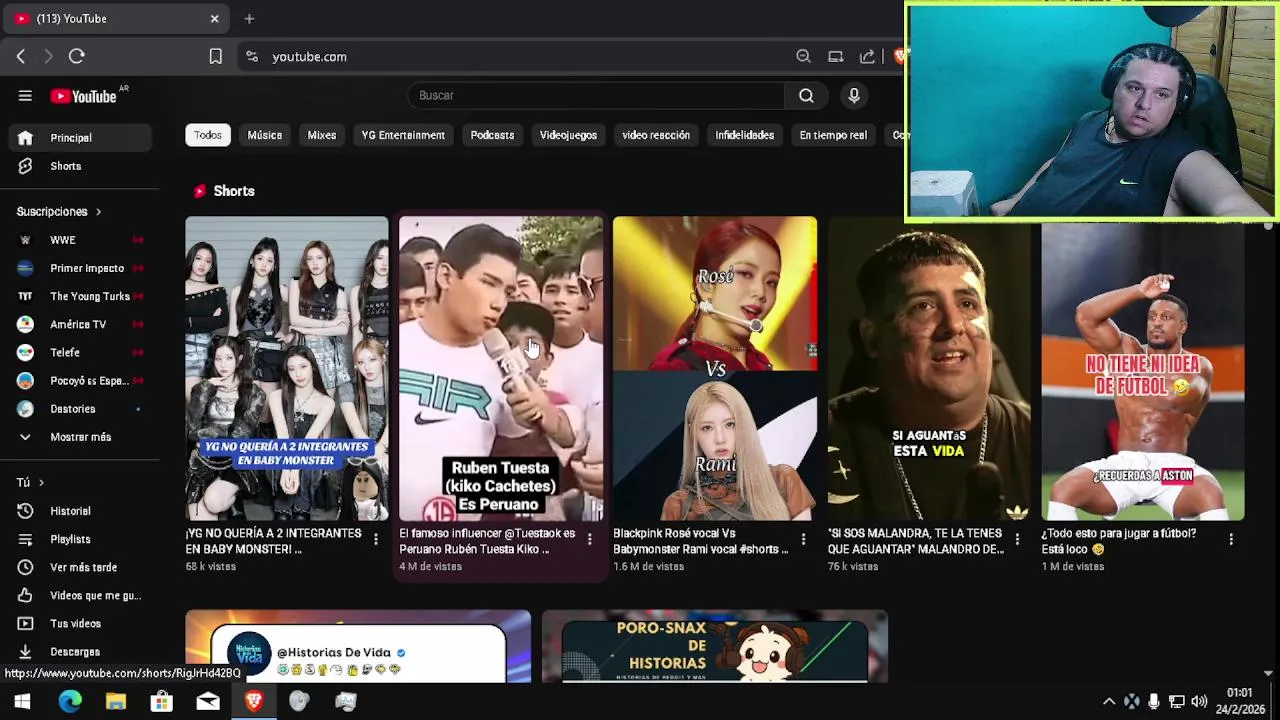Select the Podcasts filter chip
This screenshot has height=720, width=1280.
click(x=492, y=135)
